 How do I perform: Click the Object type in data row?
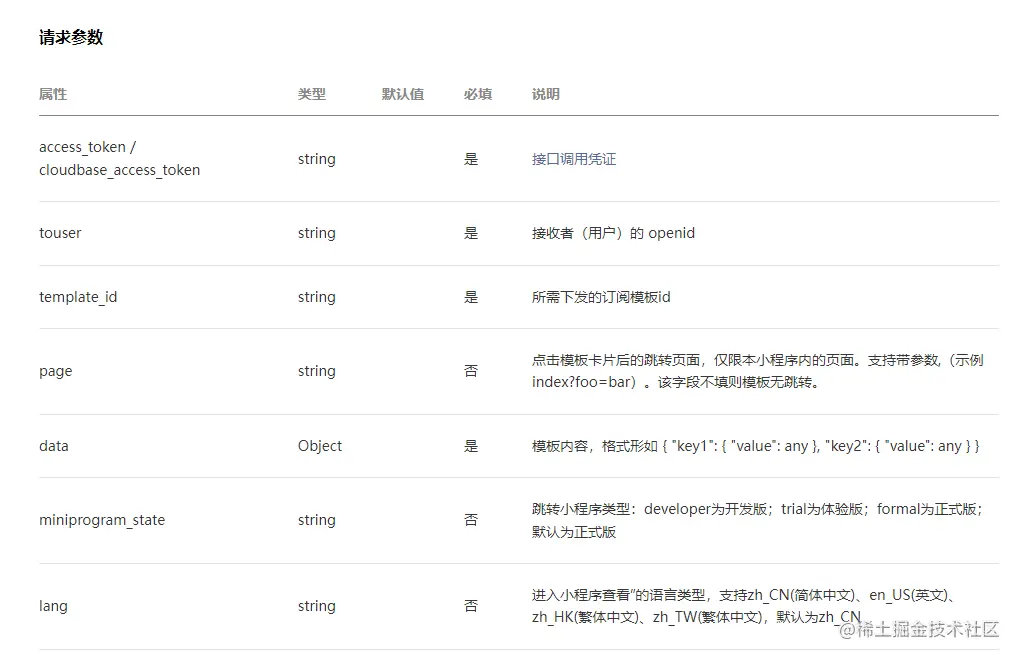pos(320,446)
